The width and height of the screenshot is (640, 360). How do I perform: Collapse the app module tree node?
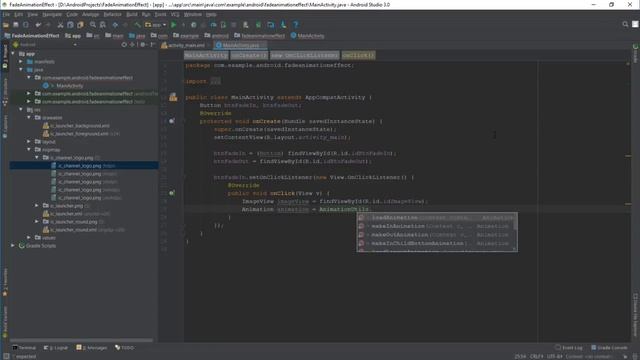point(13,53)
